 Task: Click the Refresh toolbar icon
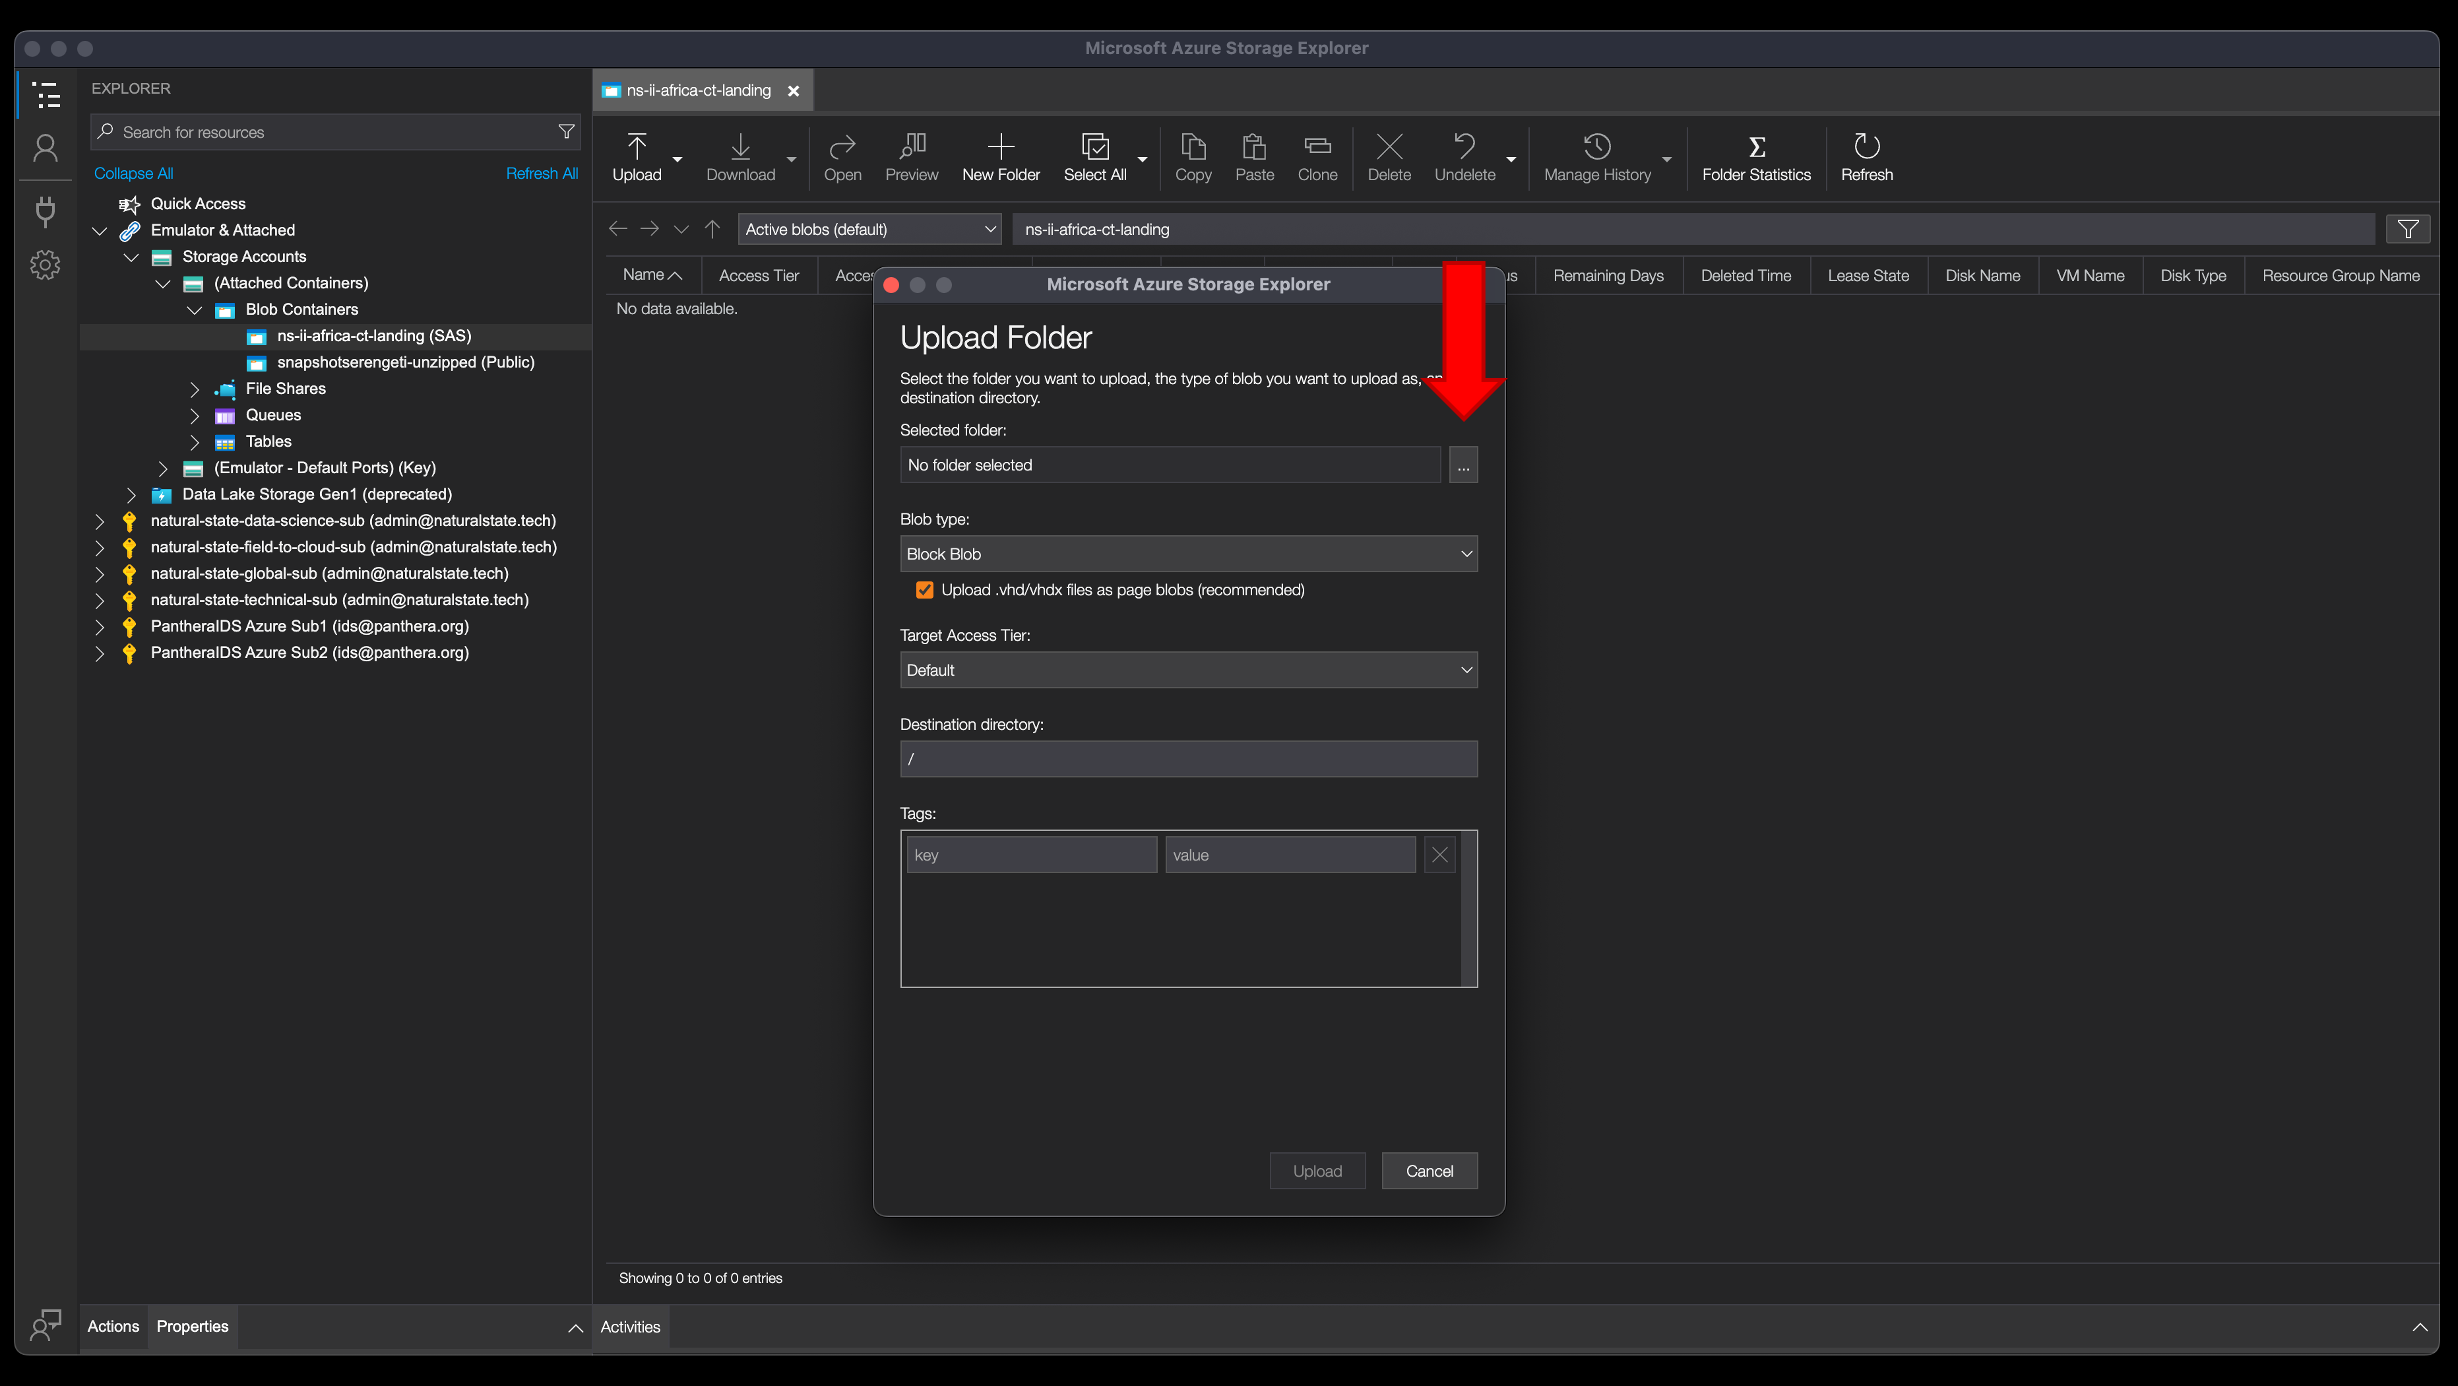pos(1866,158)
